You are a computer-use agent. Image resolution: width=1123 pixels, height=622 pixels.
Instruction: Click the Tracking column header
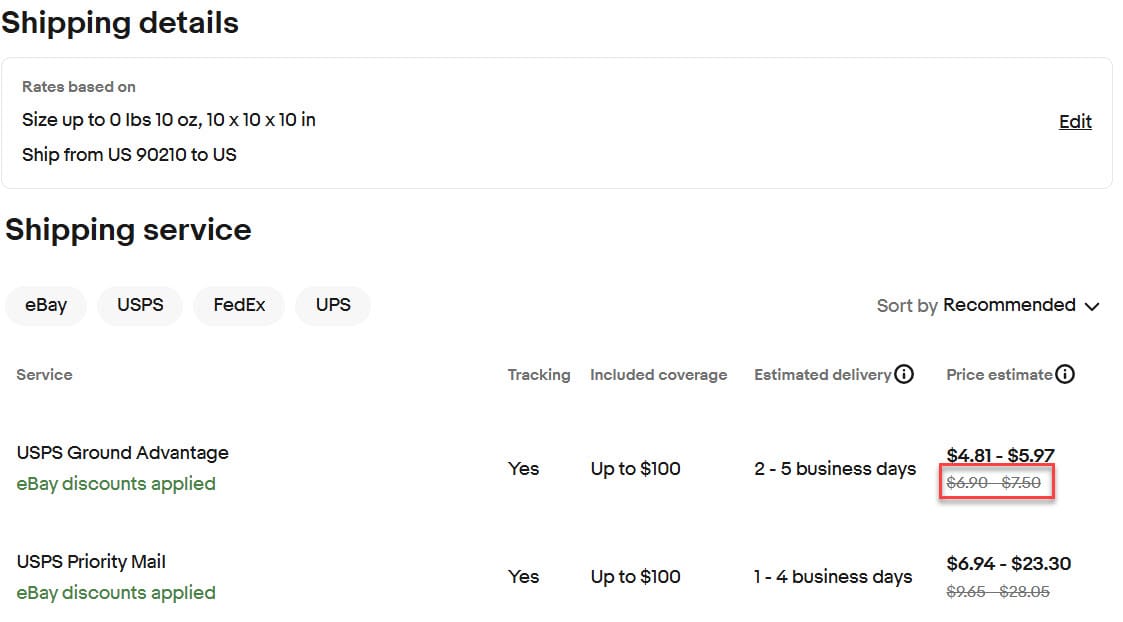538,375
